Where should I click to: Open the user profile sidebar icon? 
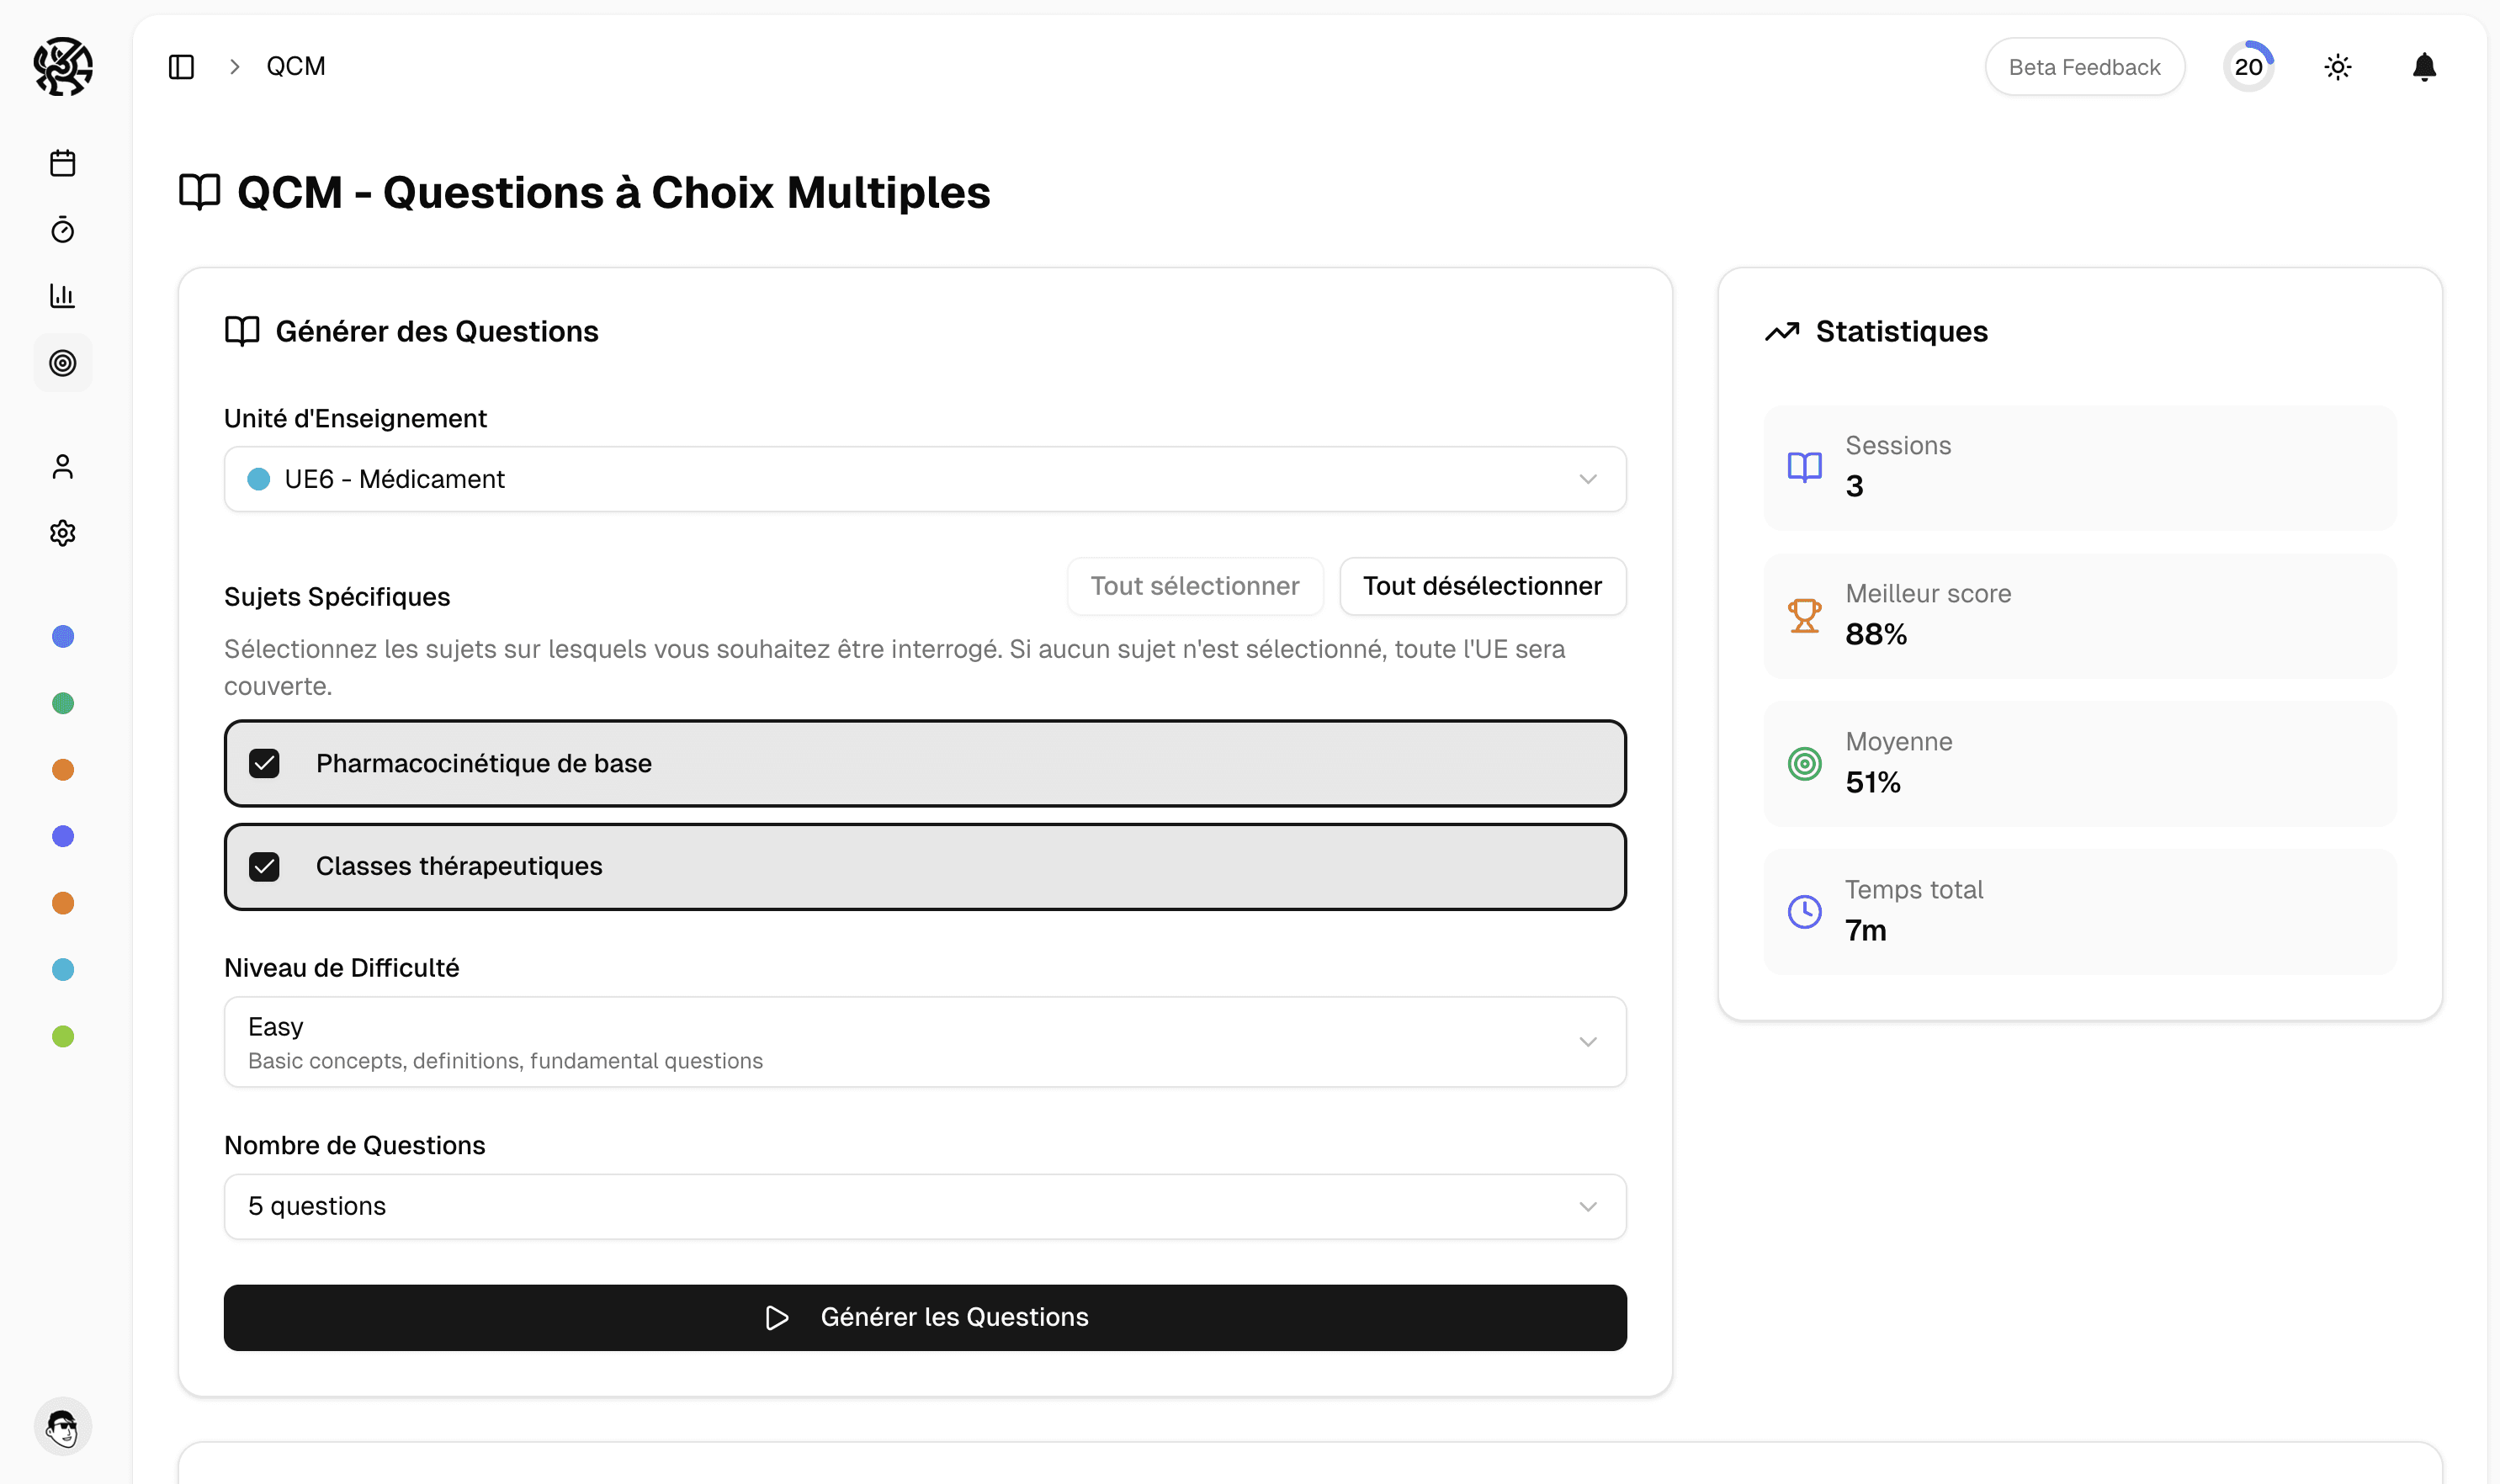[62, 467]
